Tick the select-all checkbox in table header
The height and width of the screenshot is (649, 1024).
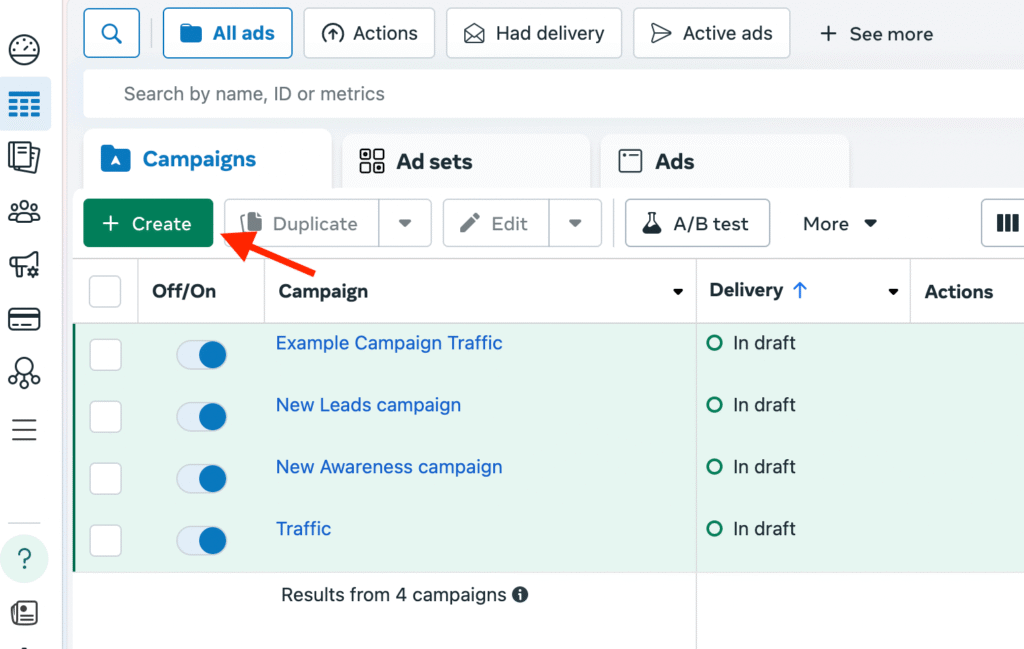[x=105, y=292]
